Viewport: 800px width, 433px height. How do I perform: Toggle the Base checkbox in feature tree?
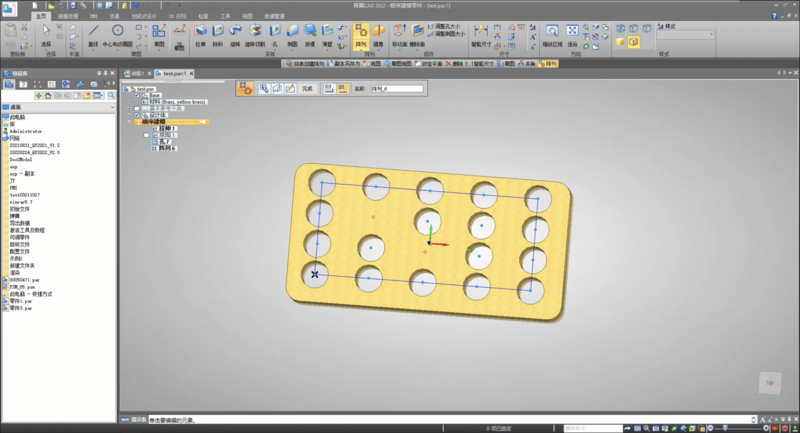coord(137,96)
